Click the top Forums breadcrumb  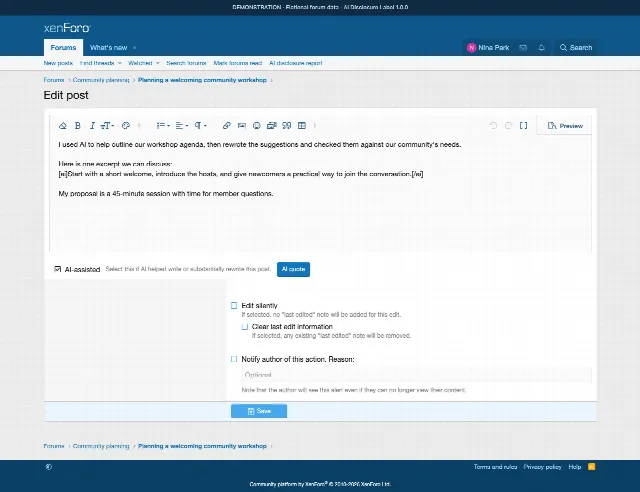tap(54, 80)
